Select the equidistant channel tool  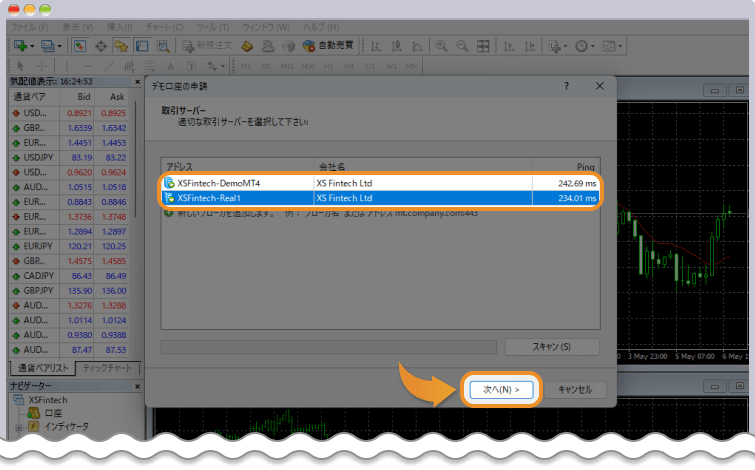click(x=129, y=66)
